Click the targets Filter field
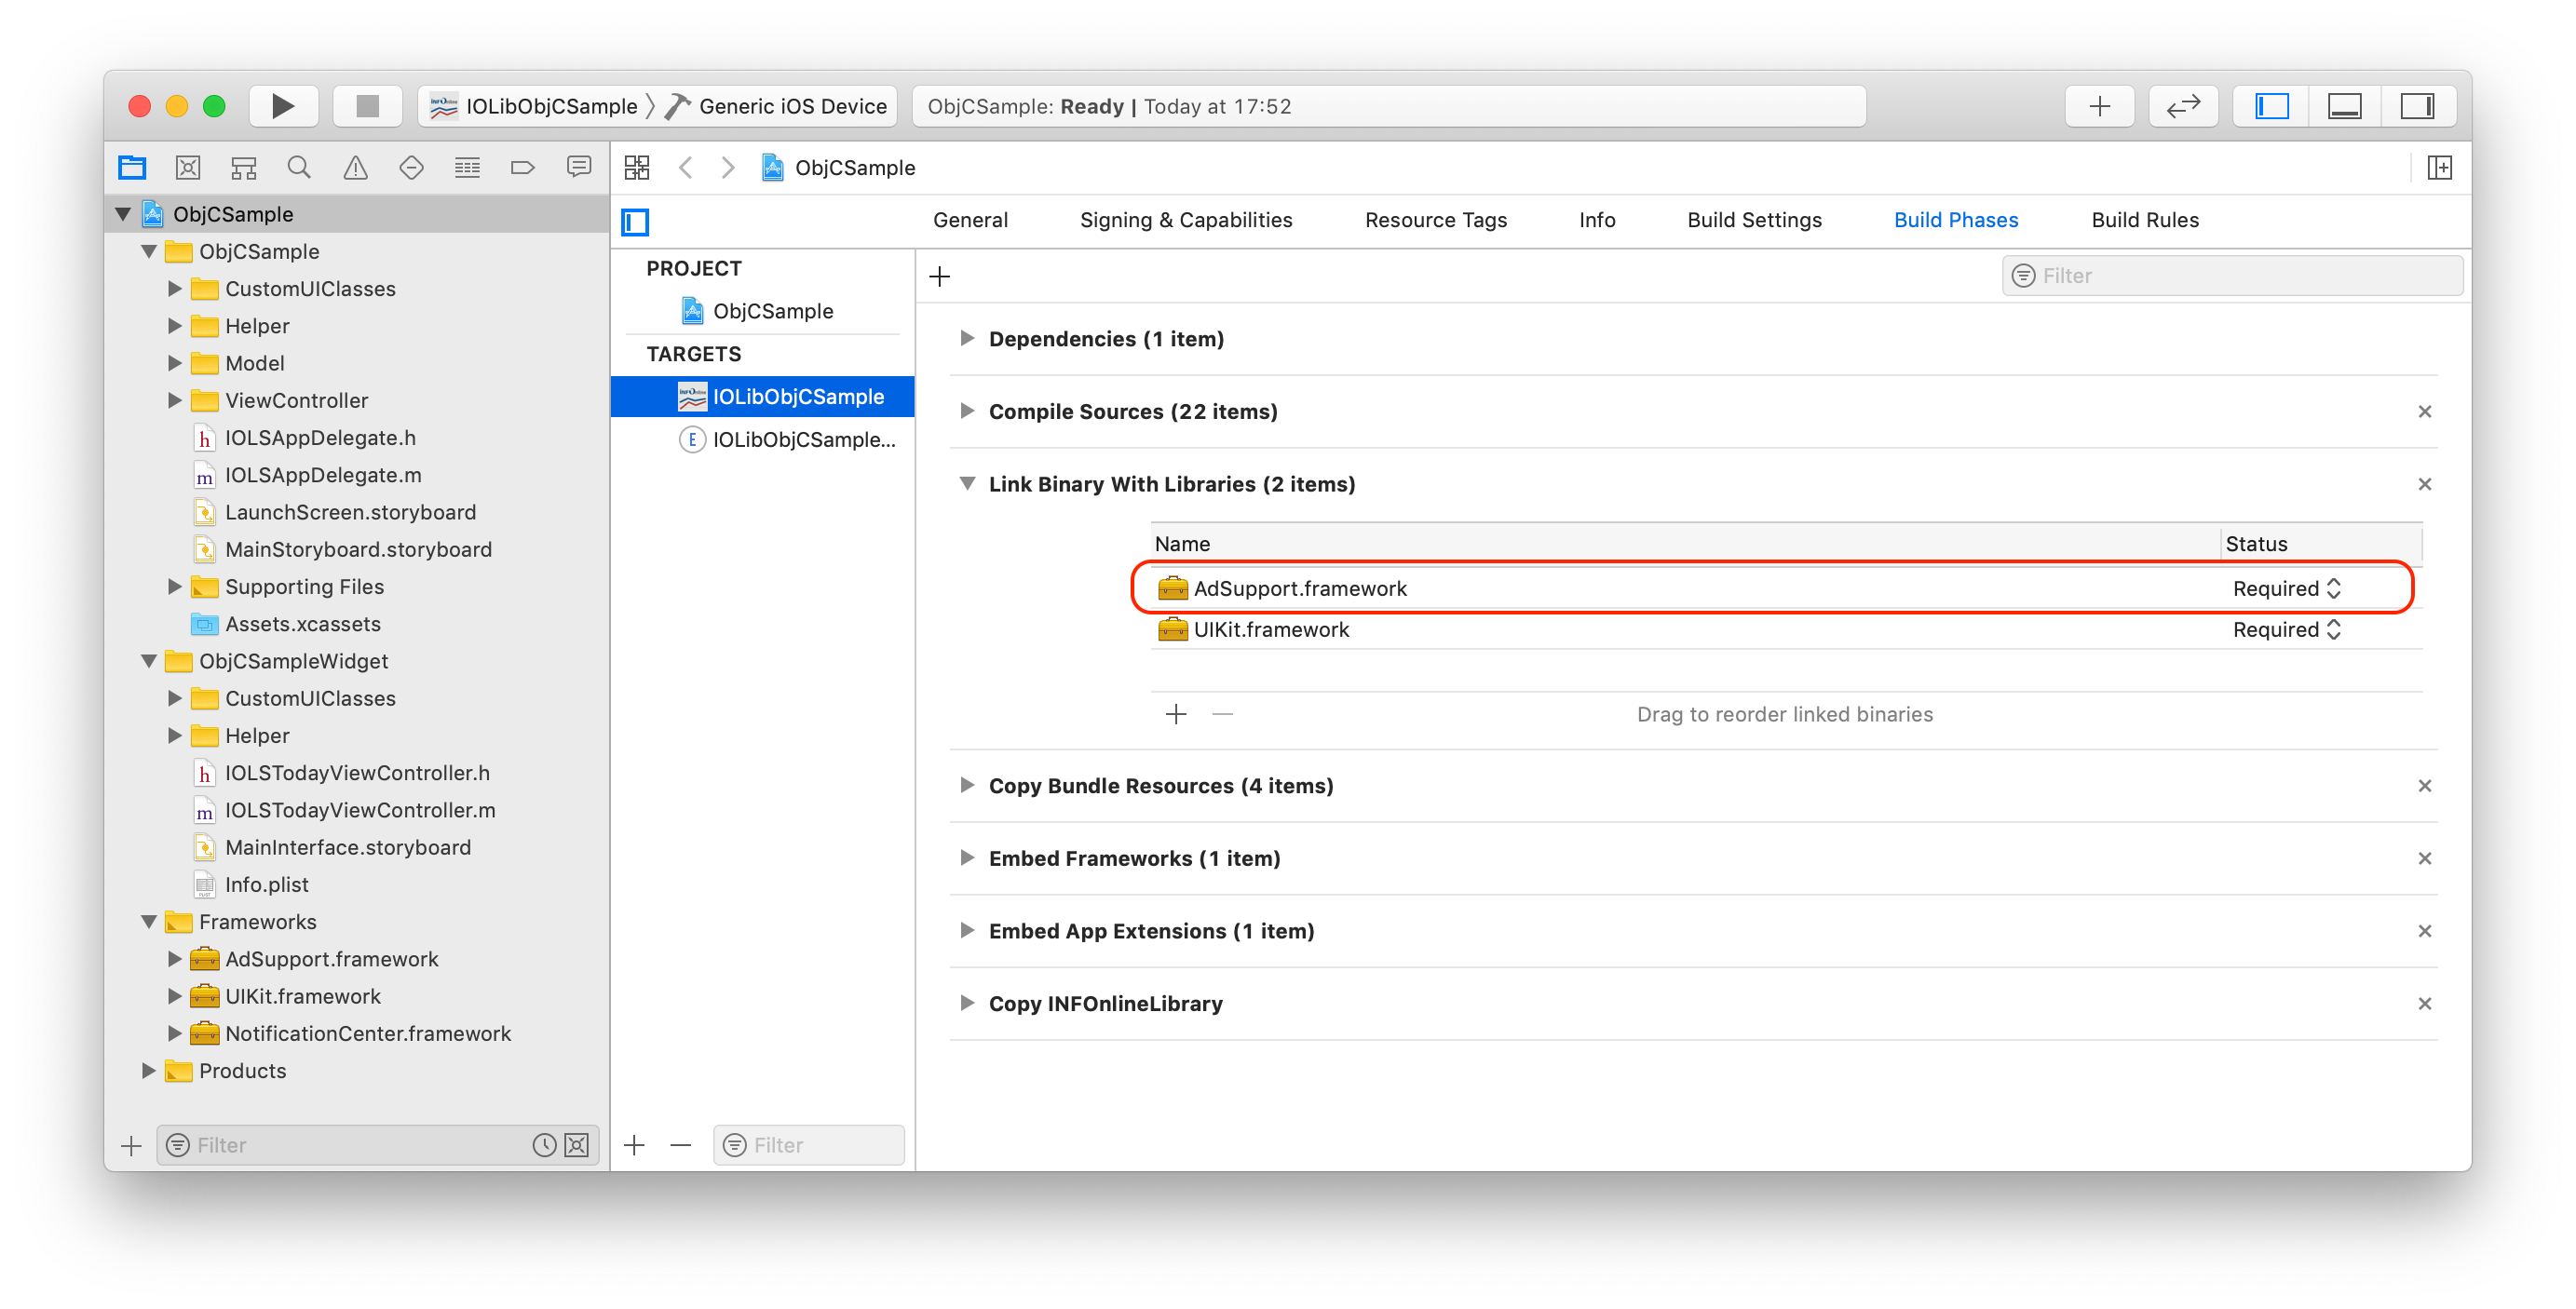This screenshot has width=2576, height=1309. (808, 1145)
